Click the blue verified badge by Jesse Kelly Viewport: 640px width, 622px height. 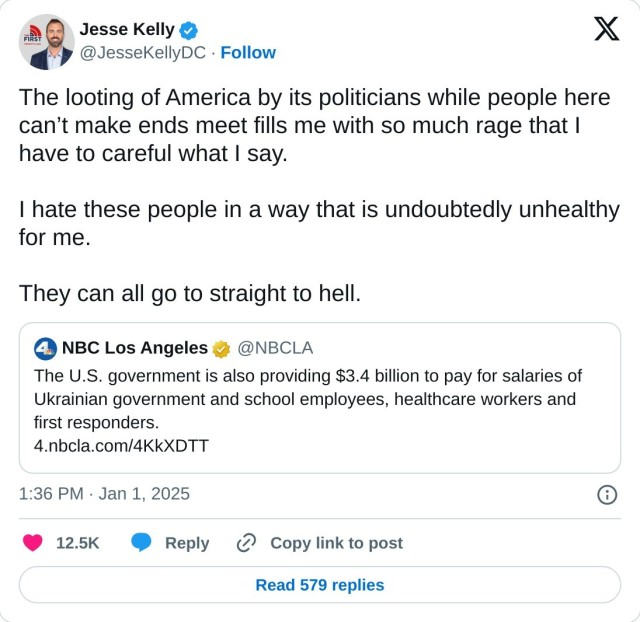click(x=189, y=30)
